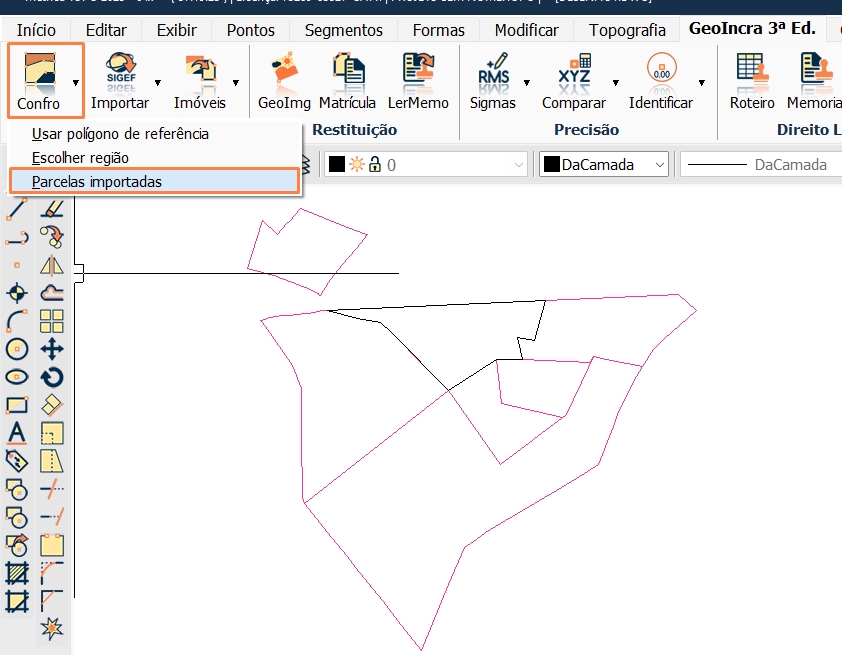This screenshot has width=842, height=655.
Task: Open the Segmentos menu
Action: point(343,30)
